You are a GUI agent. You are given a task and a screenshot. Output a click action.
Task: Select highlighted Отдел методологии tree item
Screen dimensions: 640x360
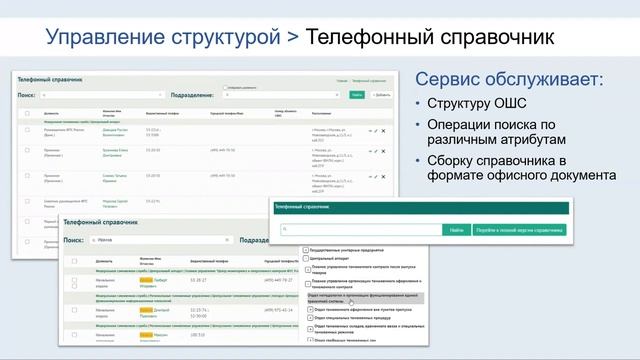point(365,298)
